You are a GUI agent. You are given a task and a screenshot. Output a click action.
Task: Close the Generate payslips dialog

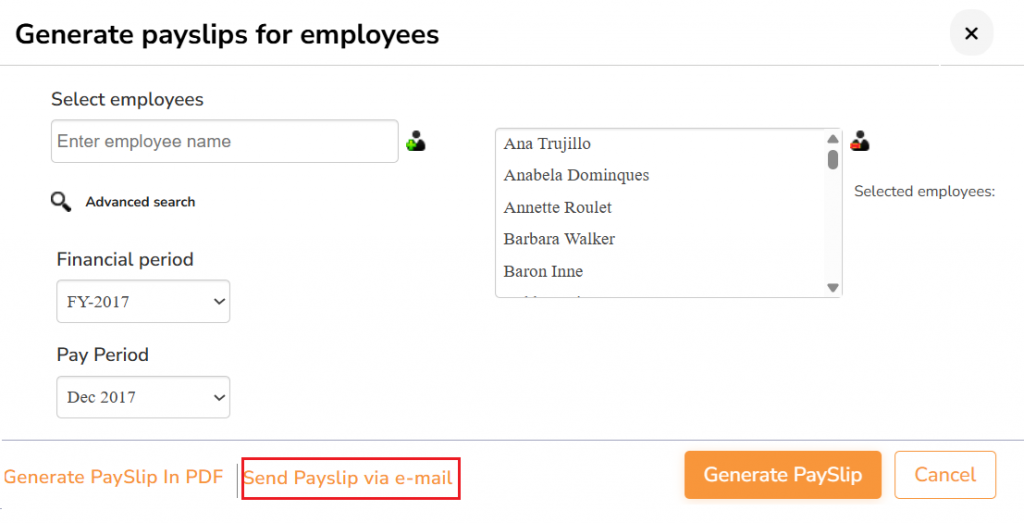point(970,34)
